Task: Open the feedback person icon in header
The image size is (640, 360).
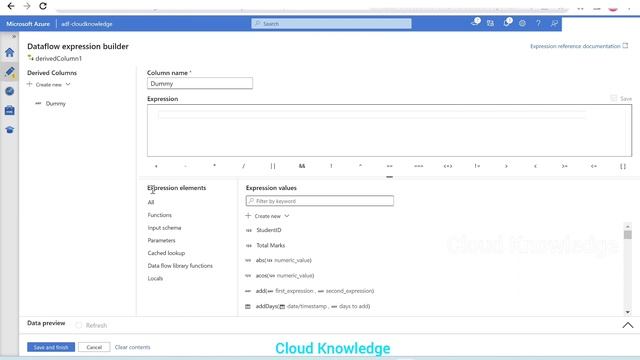Action: [554, 23]
